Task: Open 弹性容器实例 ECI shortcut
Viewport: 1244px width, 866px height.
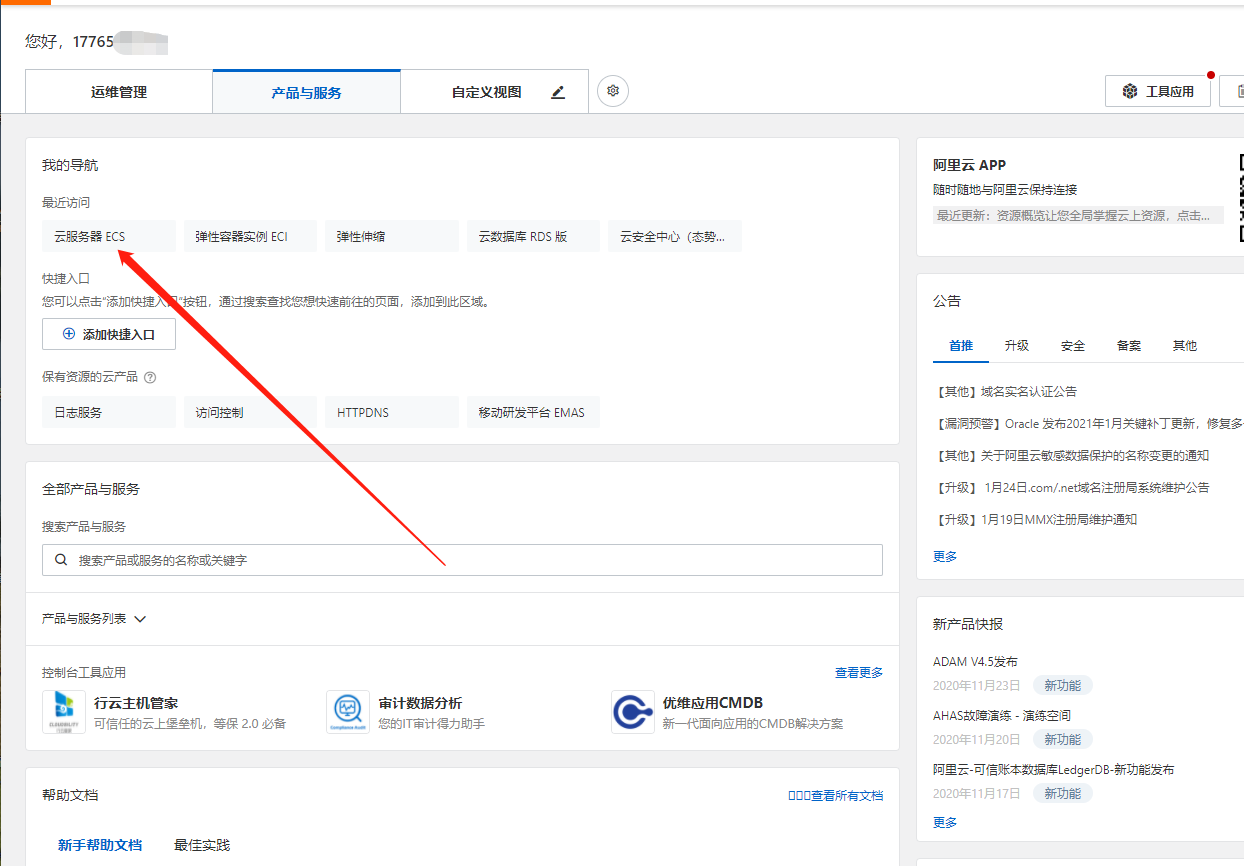Action: tap(250, 236)
